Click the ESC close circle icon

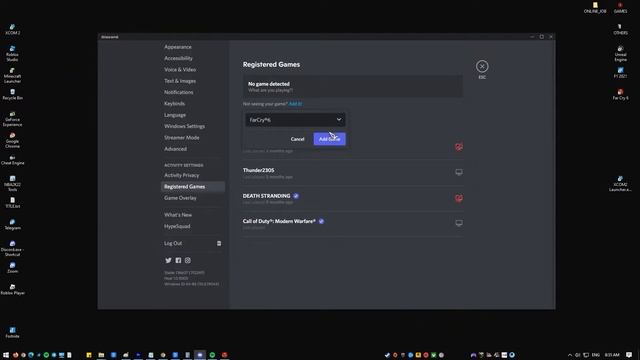click(x=482, y=66)
